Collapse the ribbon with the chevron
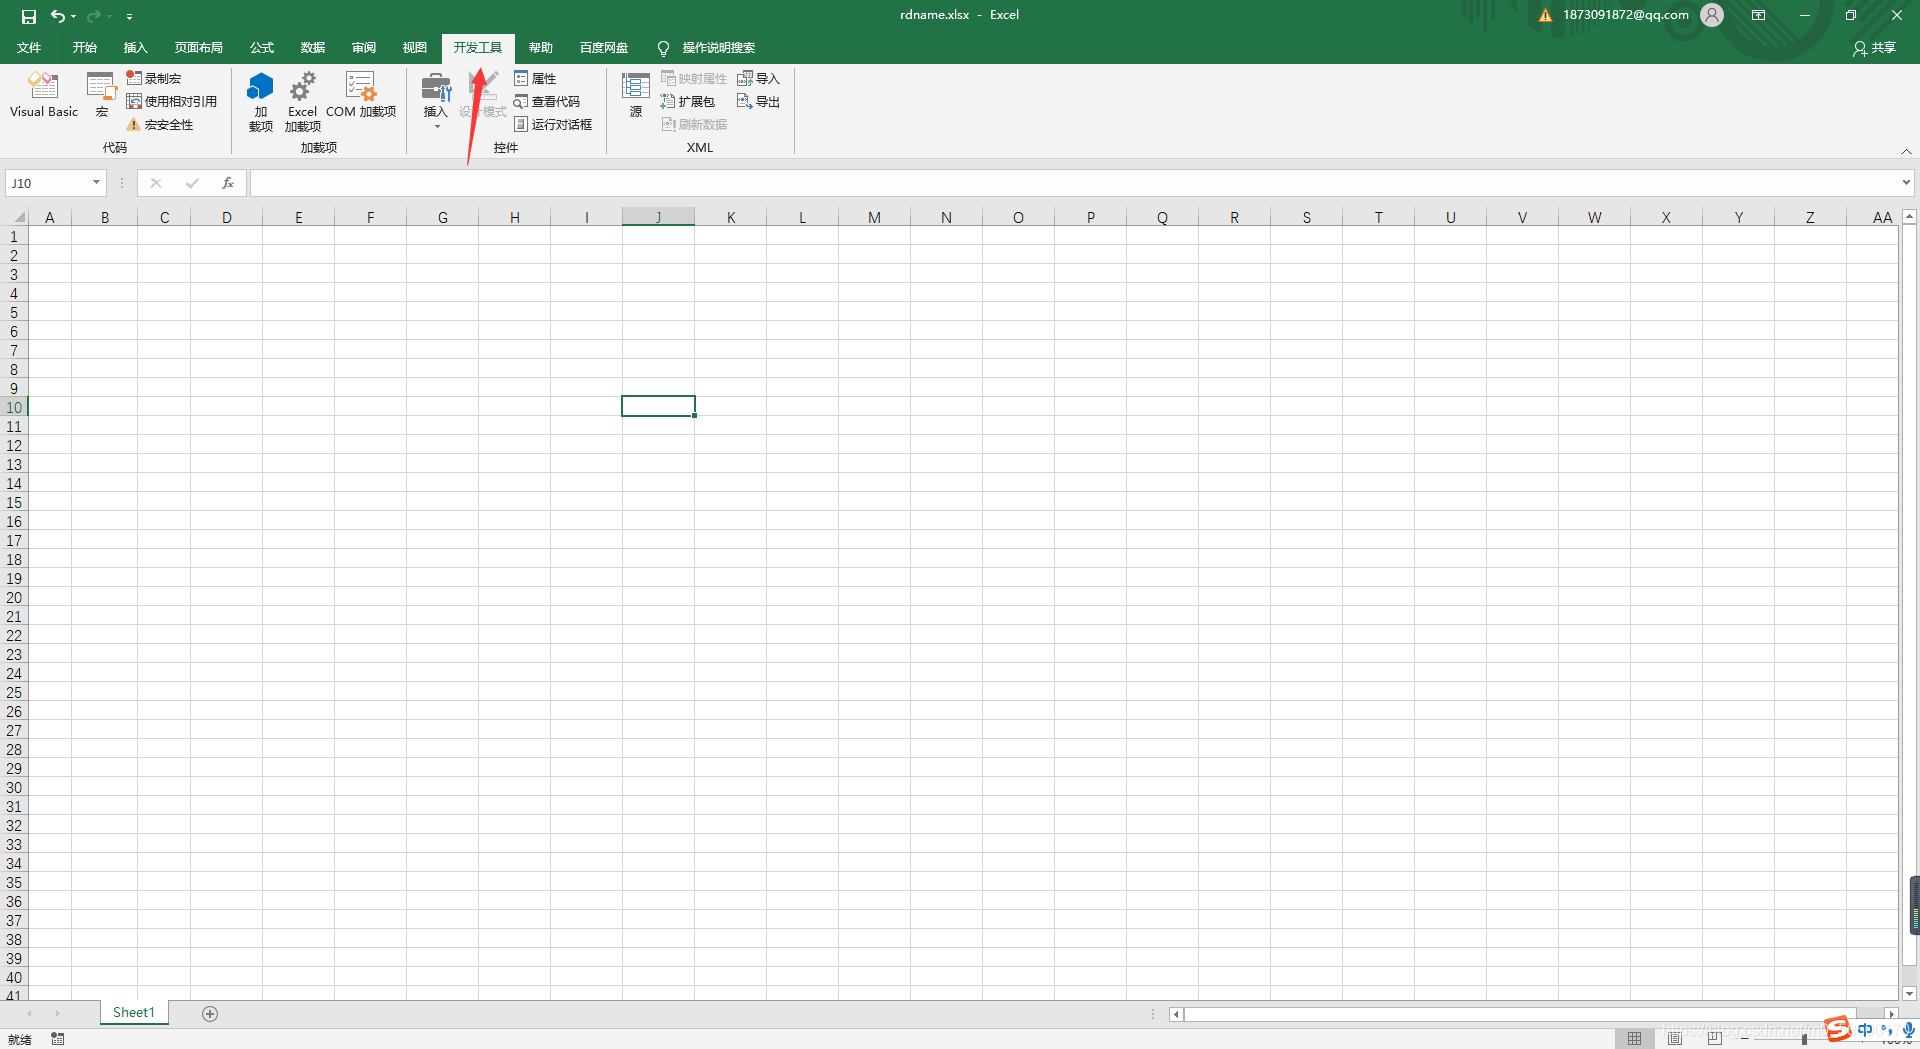The width and height of the screenshot is (1920, 1049). coord(1906,151)
